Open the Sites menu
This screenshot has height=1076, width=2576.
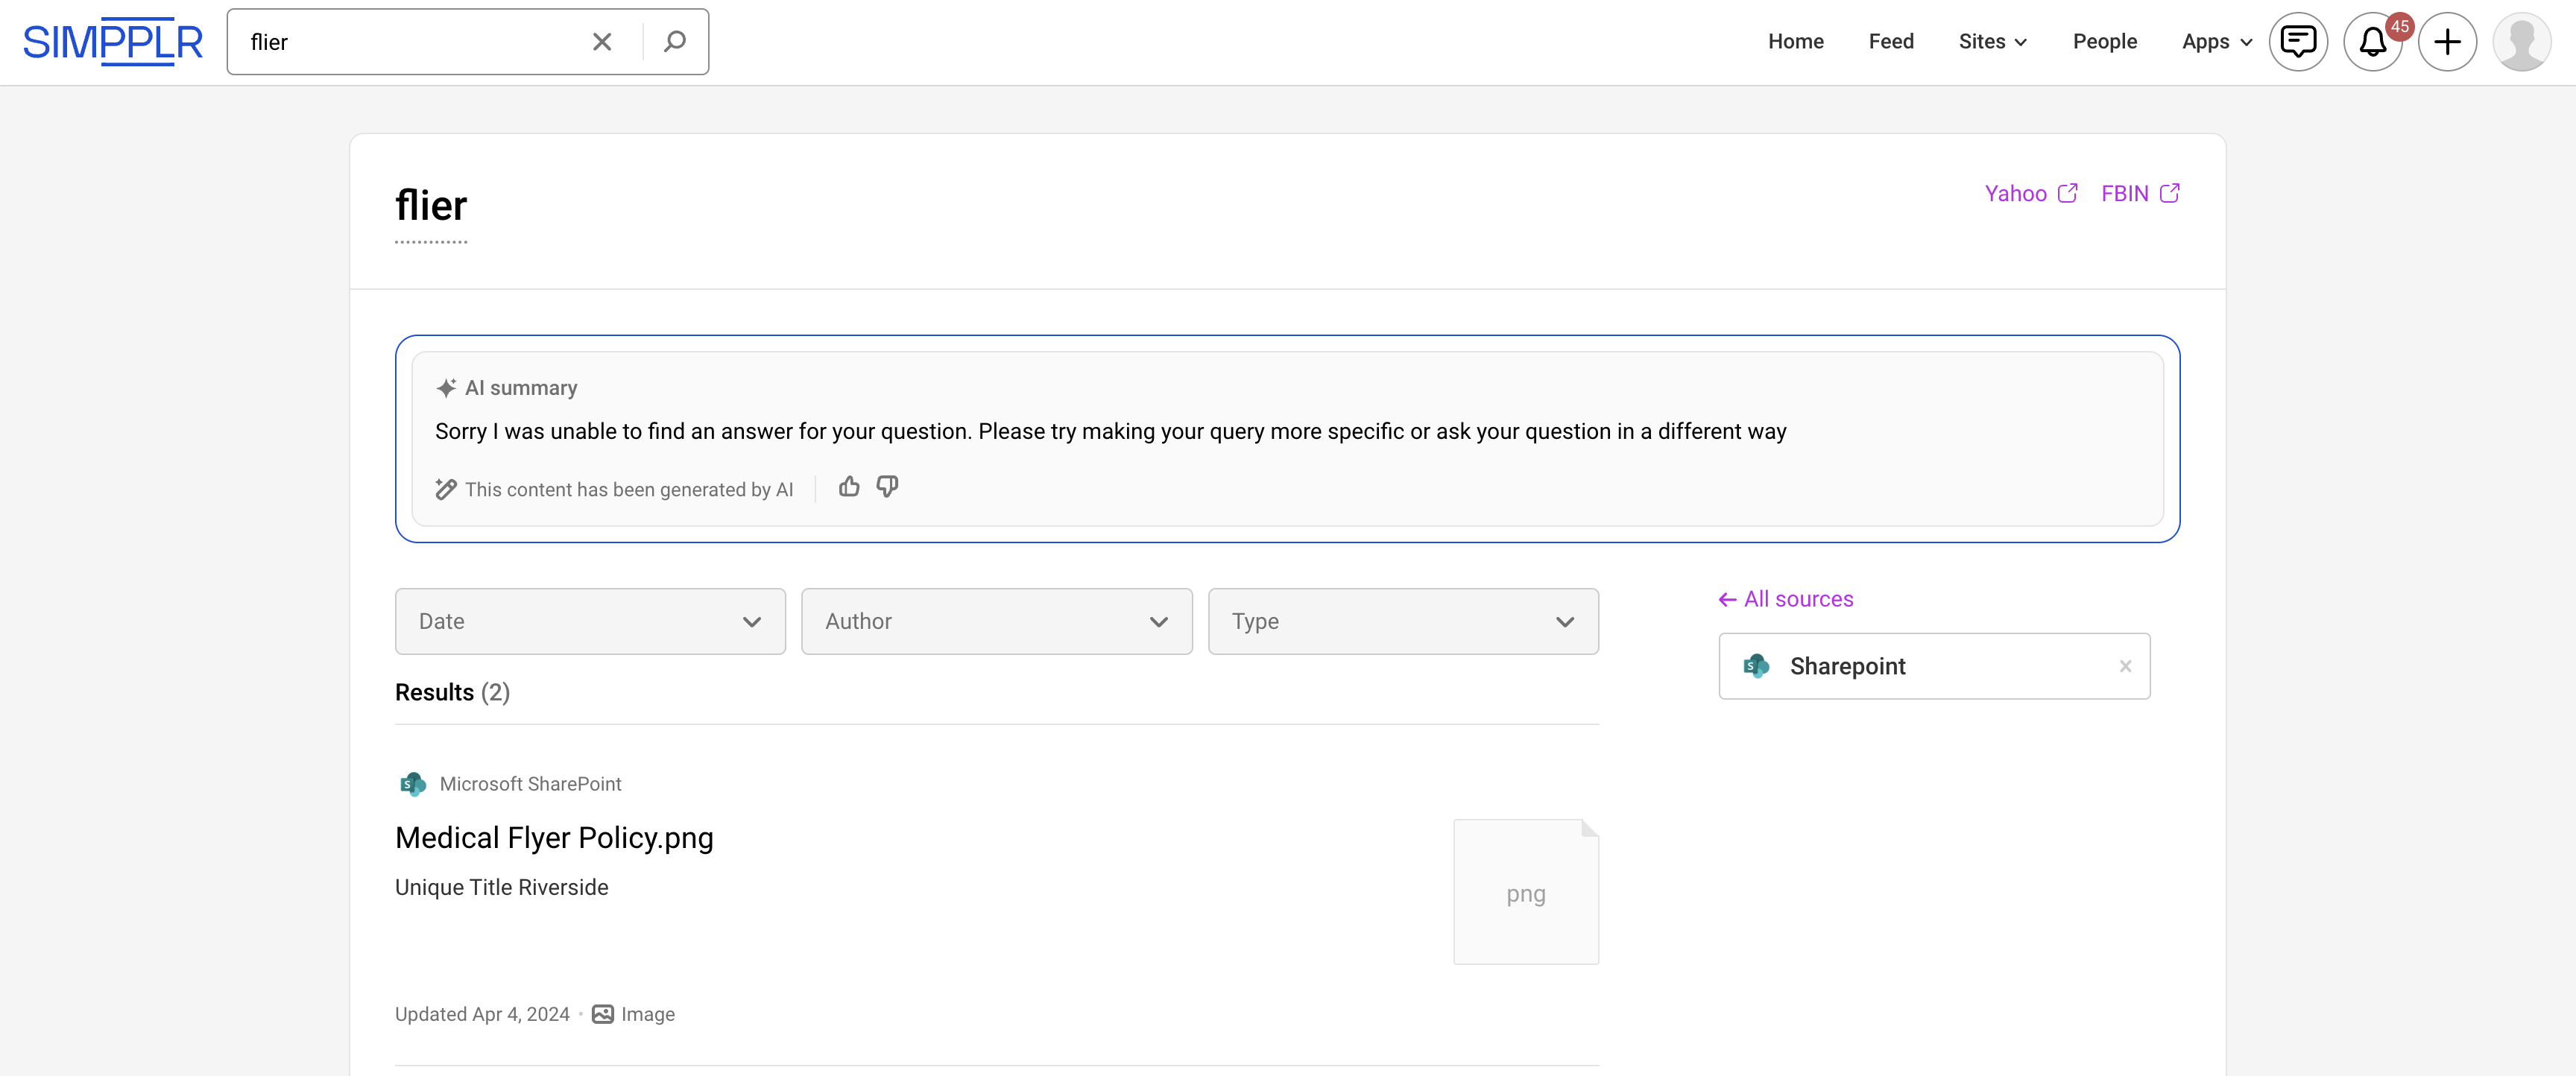coord(1992,41)
